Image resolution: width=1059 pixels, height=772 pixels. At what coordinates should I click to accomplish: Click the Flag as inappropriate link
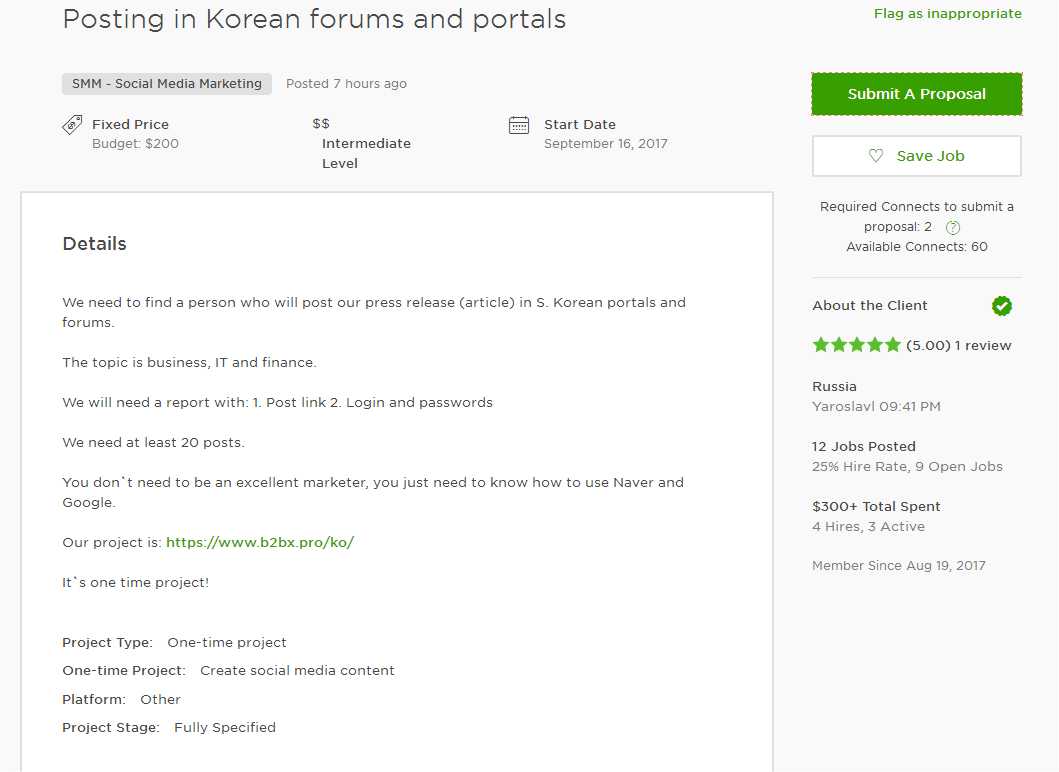coord(947,14)
